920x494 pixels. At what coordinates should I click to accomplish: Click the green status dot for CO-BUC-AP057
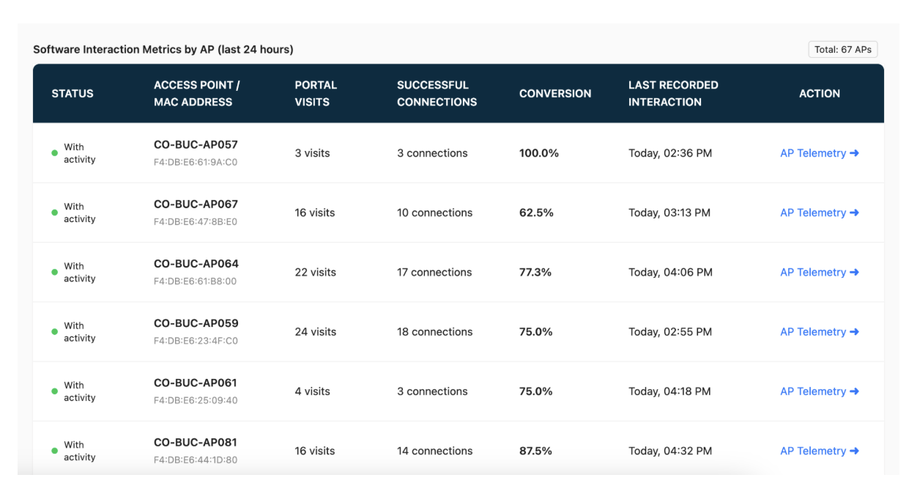click(55, 153)
